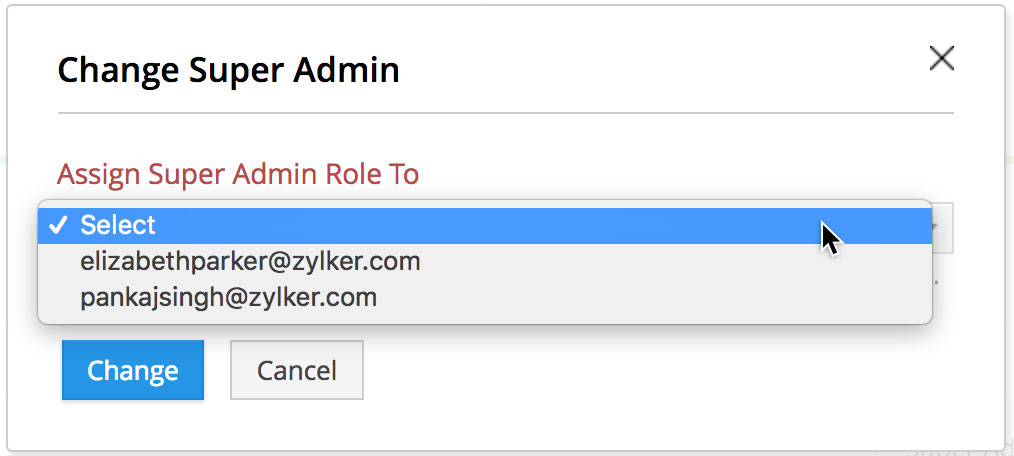
Task: Assign the role to Pankaj Singh's email
Action: click(485, 298)
